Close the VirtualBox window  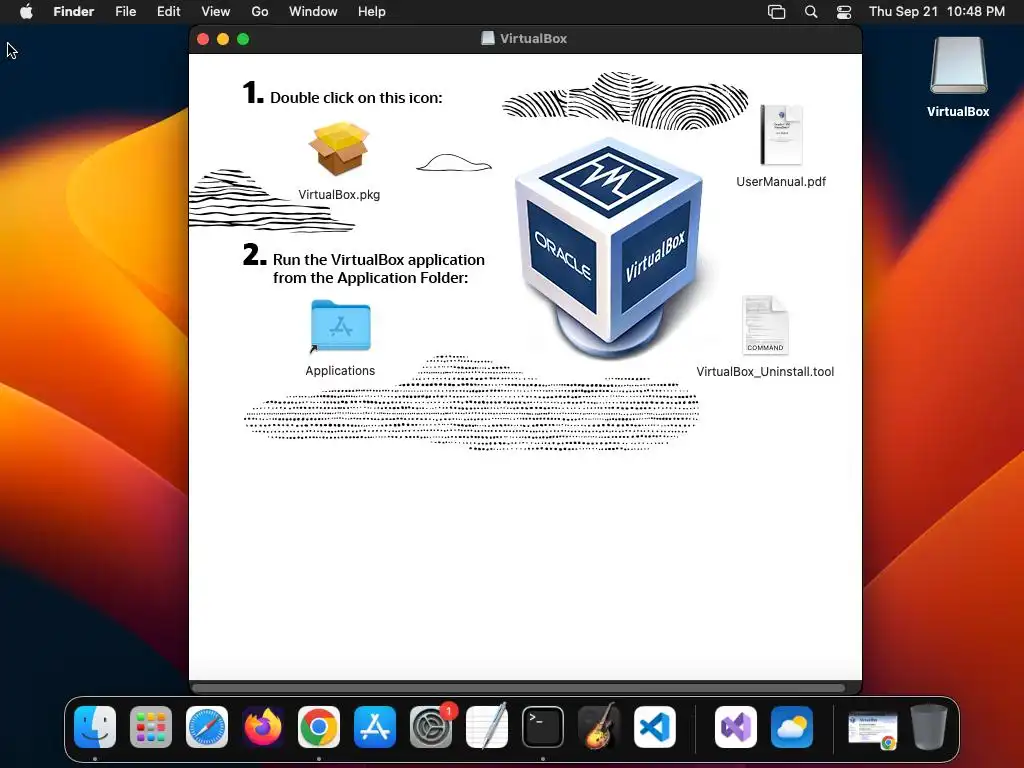(203, 39)
